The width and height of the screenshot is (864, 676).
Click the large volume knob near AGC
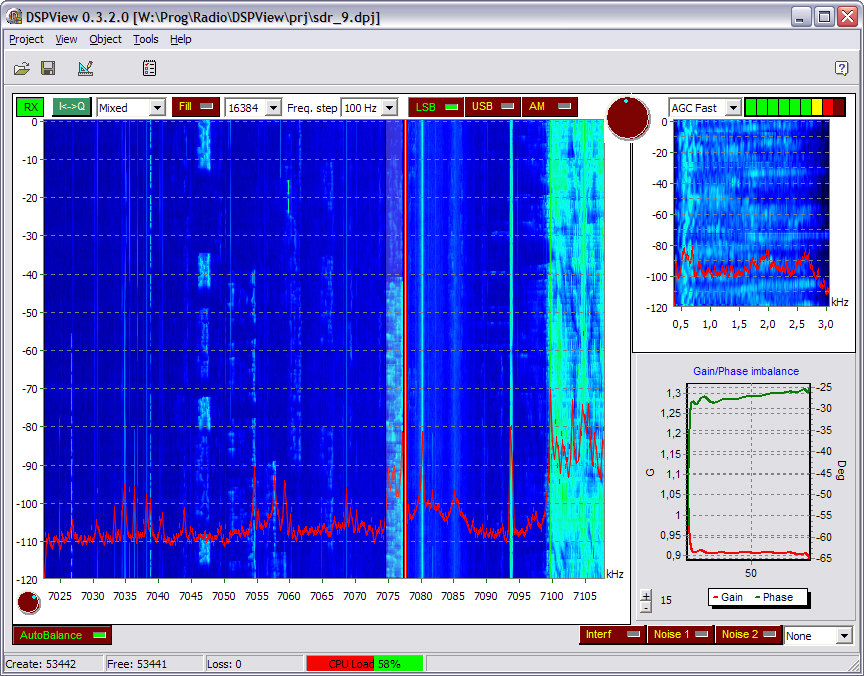[x=627, y=118]
